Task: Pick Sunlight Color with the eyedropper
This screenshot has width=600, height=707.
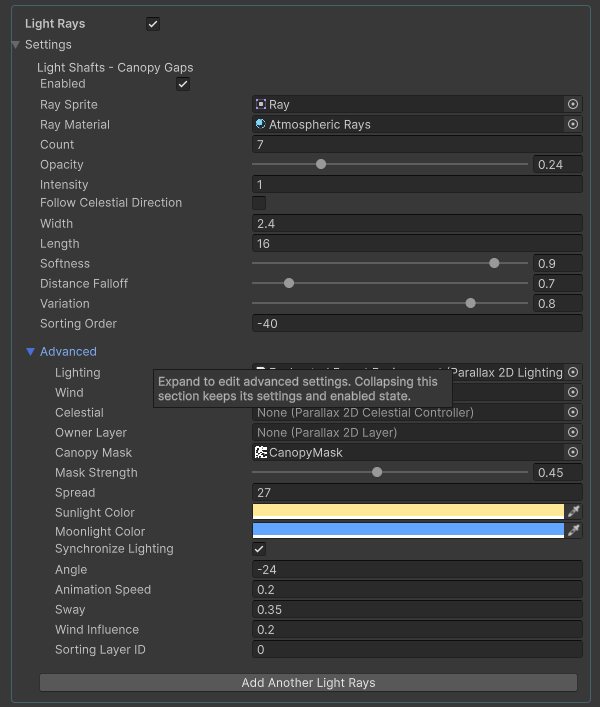Action: coord(573,511)
